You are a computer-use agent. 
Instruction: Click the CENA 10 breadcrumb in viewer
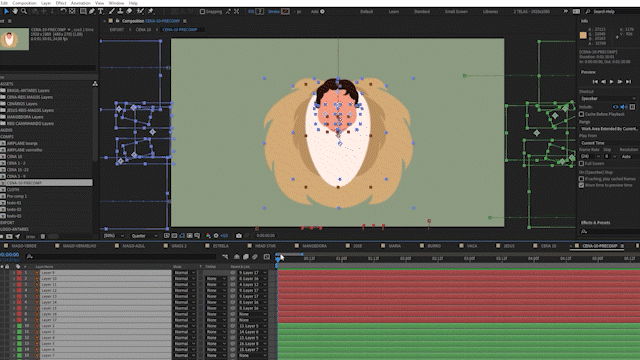143,29
